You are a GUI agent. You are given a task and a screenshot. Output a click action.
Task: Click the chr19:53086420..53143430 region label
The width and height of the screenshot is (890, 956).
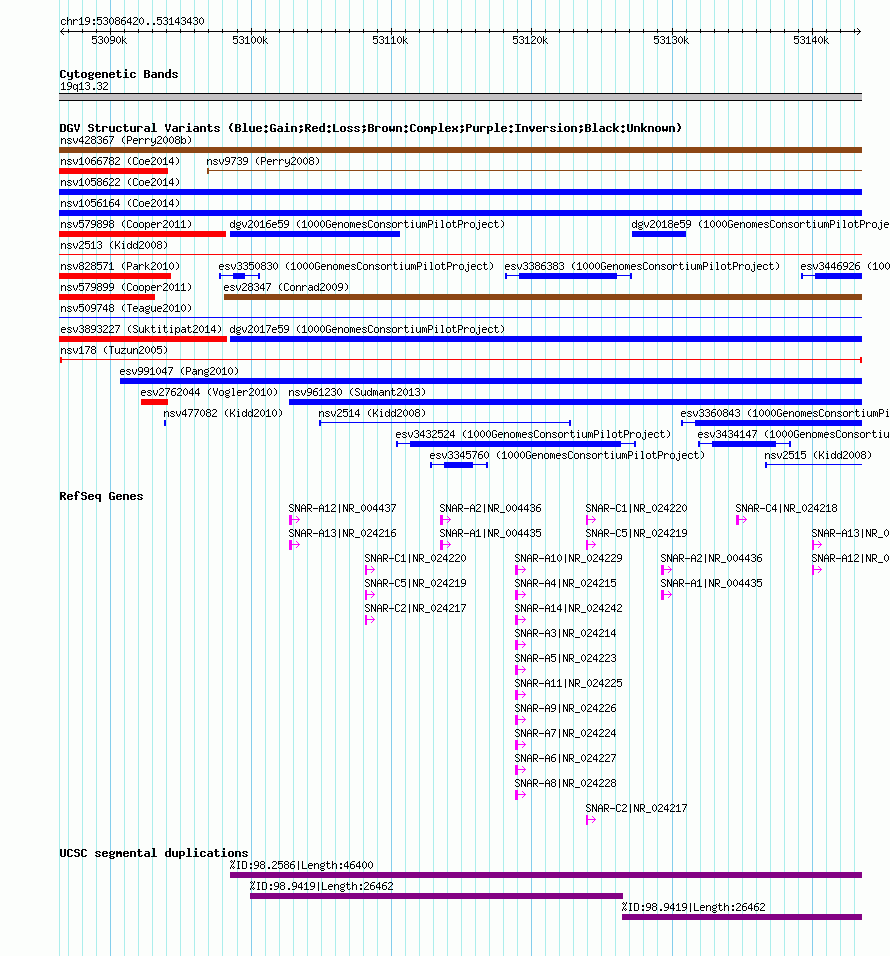[x=132, y=21]
